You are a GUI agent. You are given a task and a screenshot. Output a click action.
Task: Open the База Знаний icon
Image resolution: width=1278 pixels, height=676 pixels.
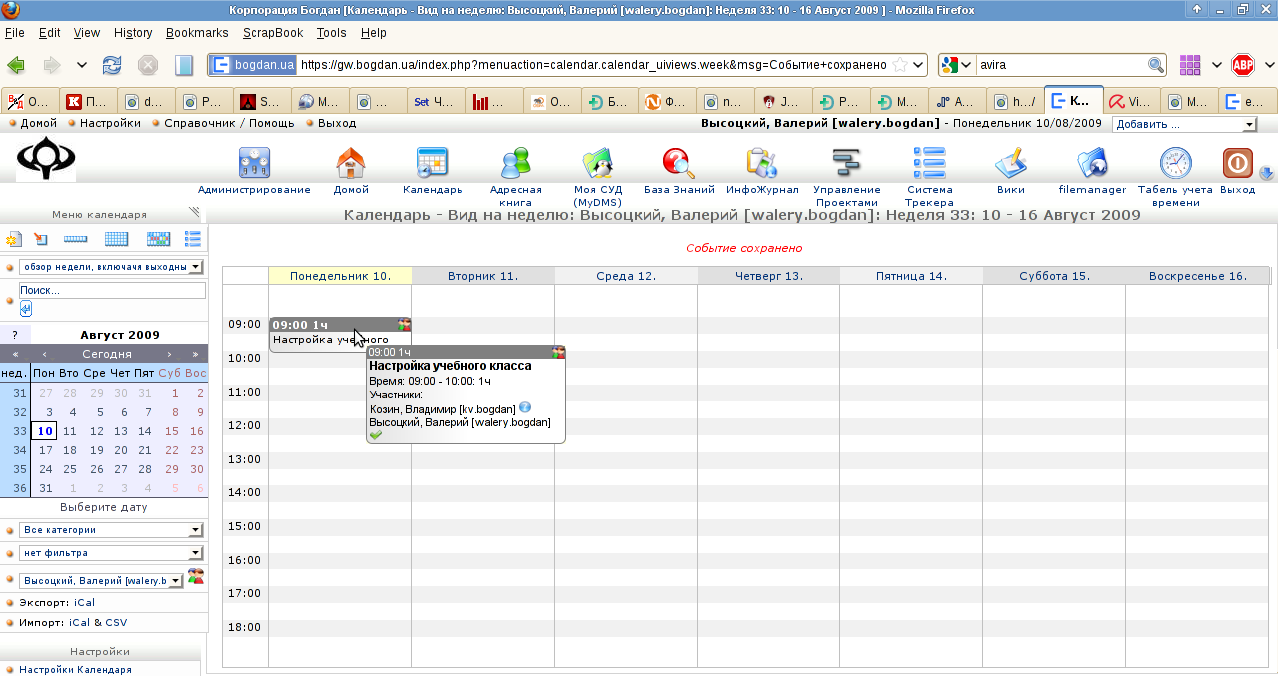(x=679, y=162)
